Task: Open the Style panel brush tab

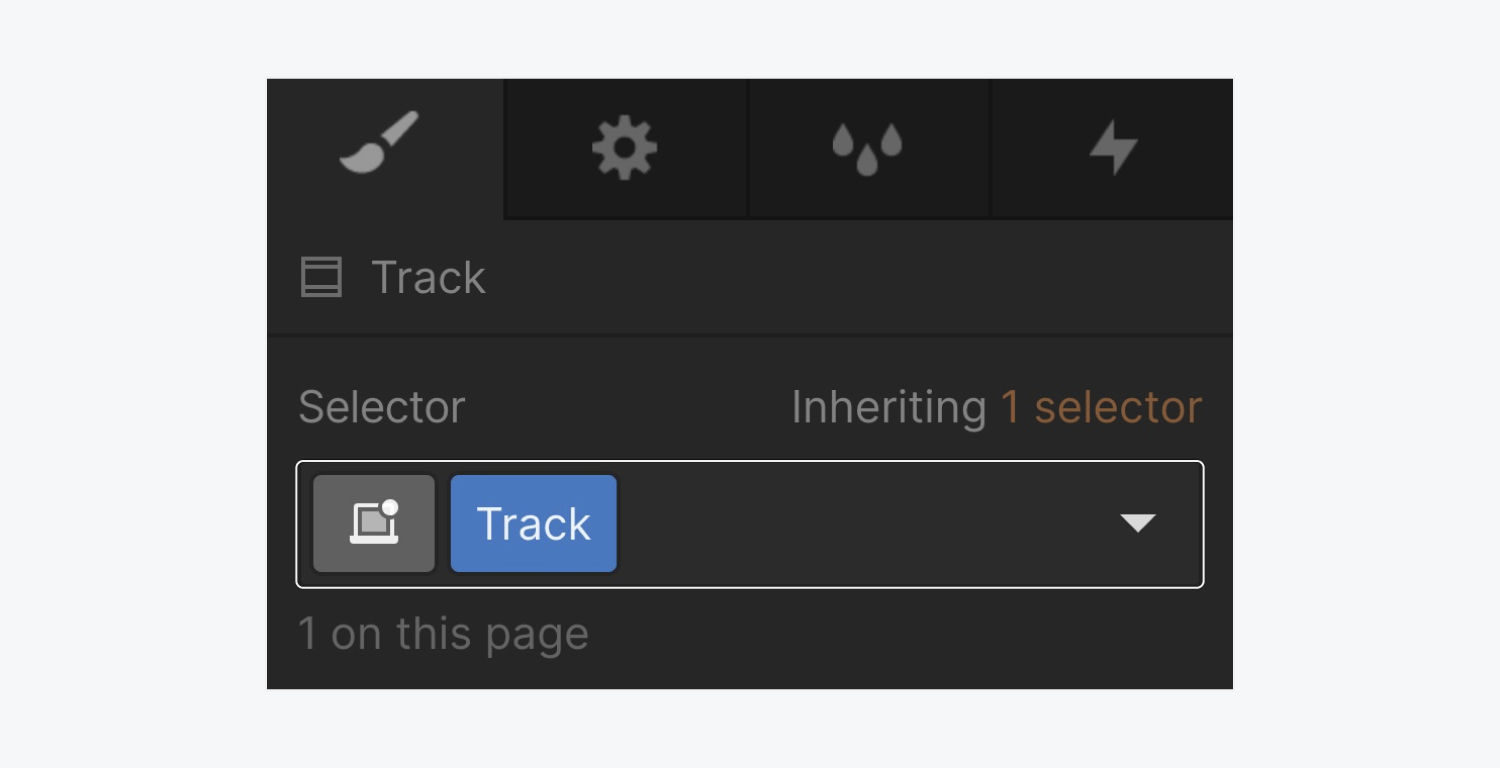Action: tap(385, 147)
